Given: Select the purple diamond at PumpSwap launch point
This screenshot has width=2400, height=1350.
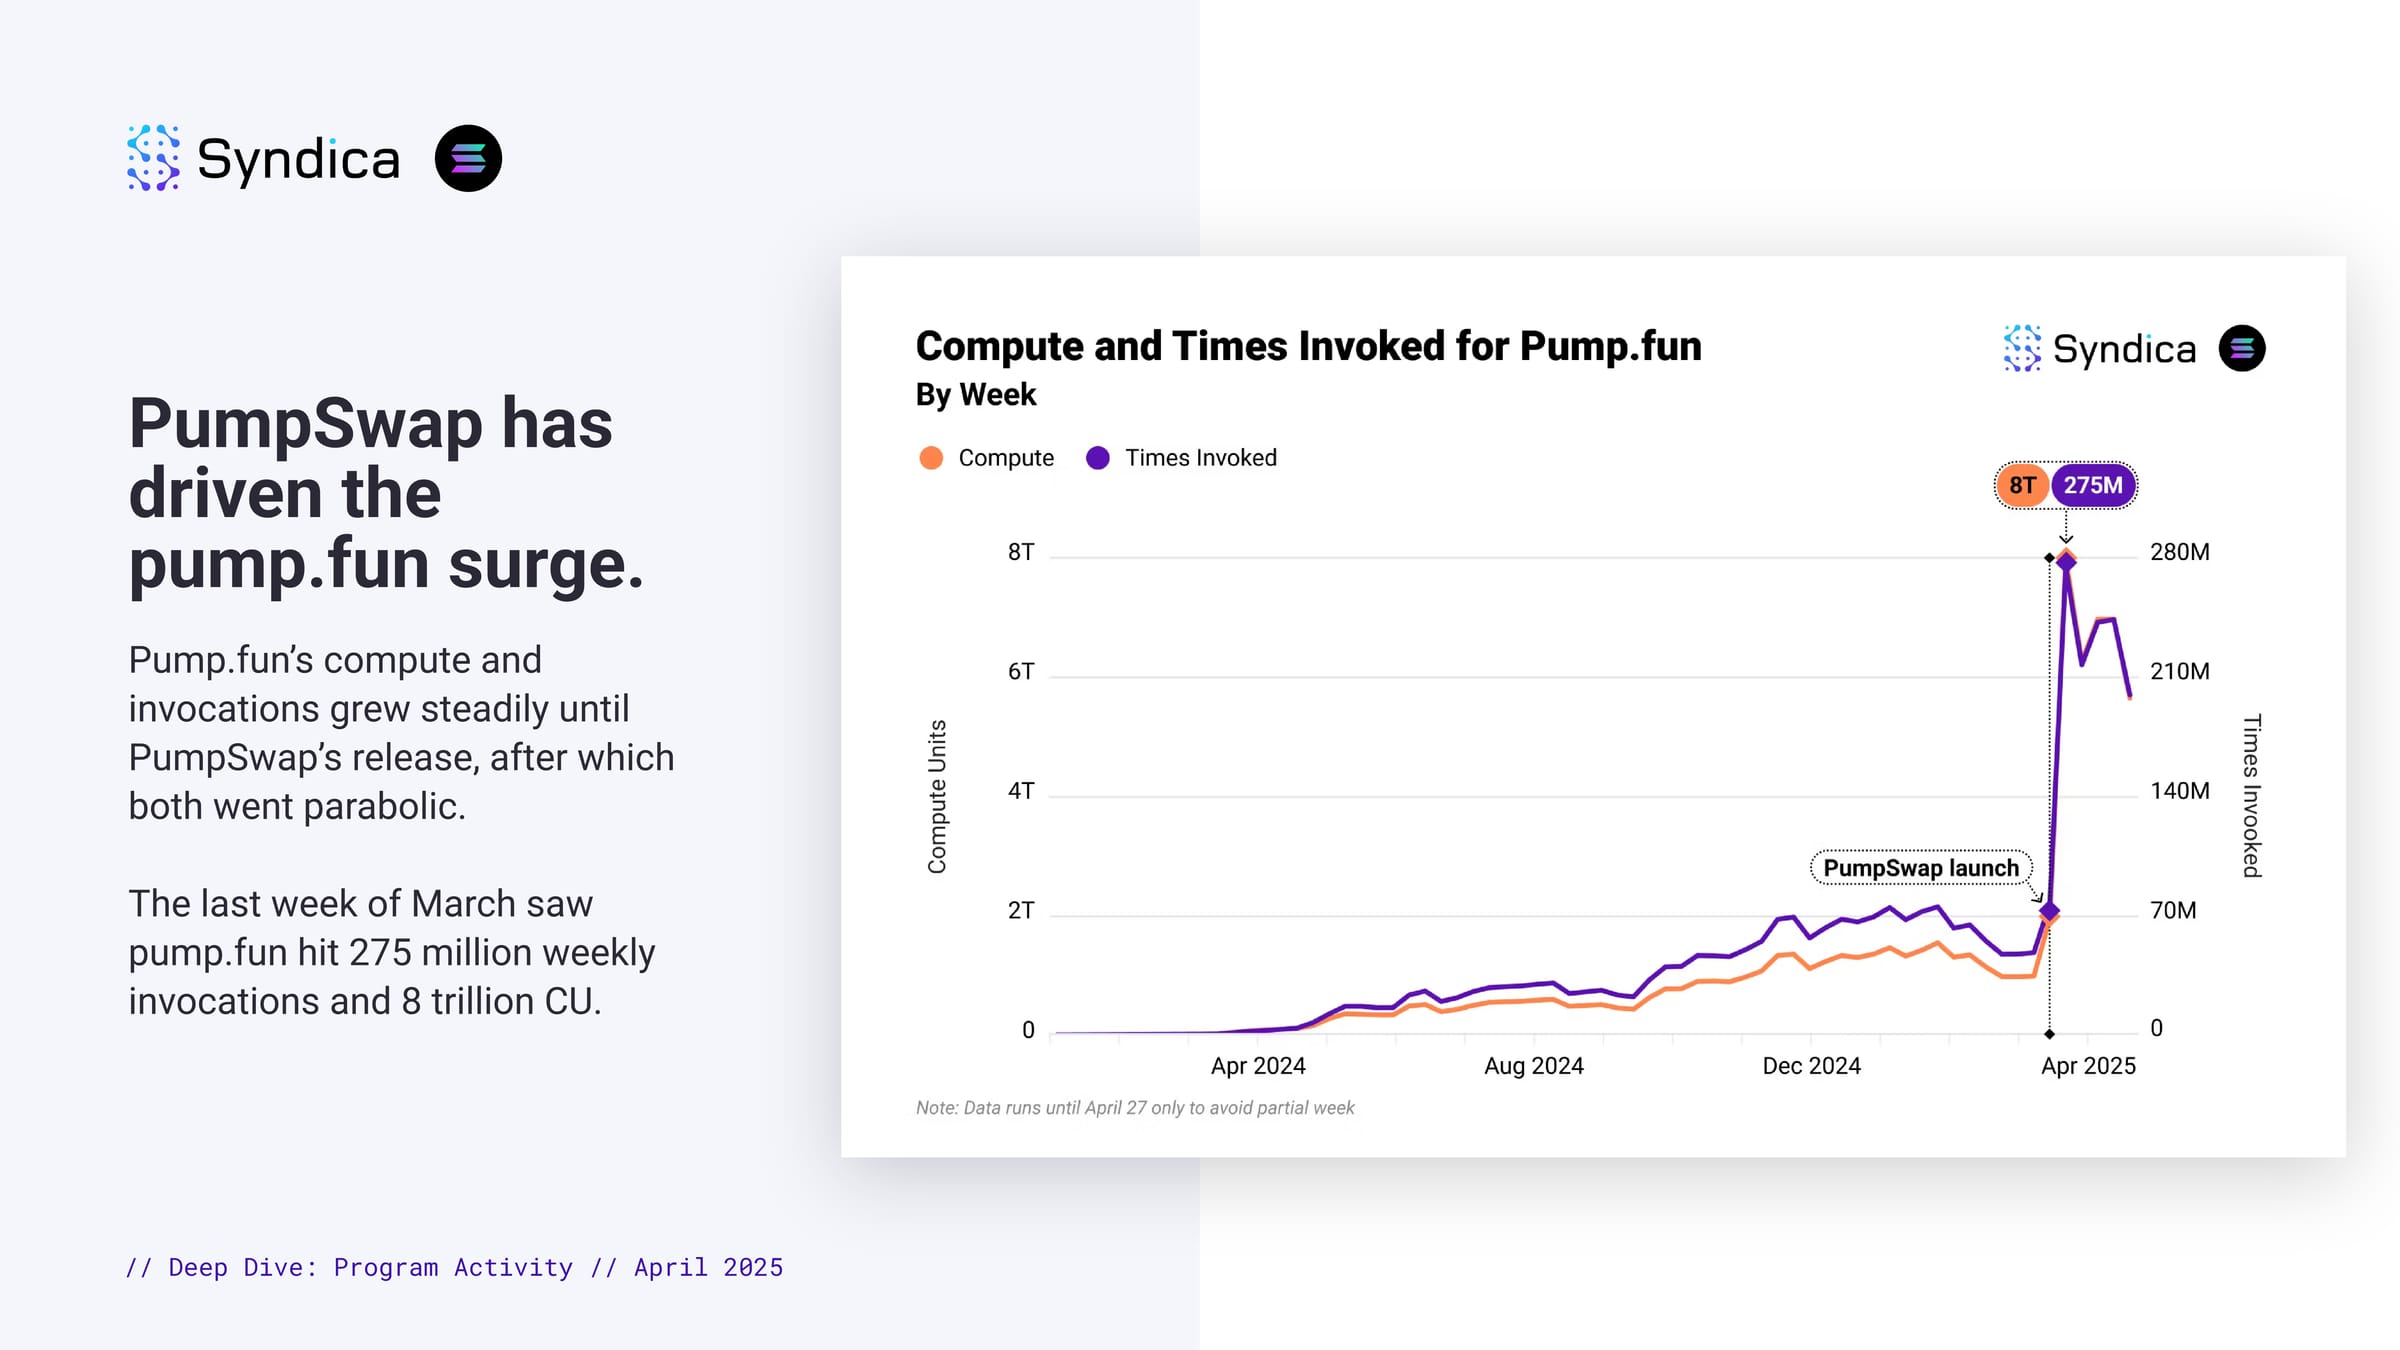Looking at the screenshot, I should tap(2049, 911).
